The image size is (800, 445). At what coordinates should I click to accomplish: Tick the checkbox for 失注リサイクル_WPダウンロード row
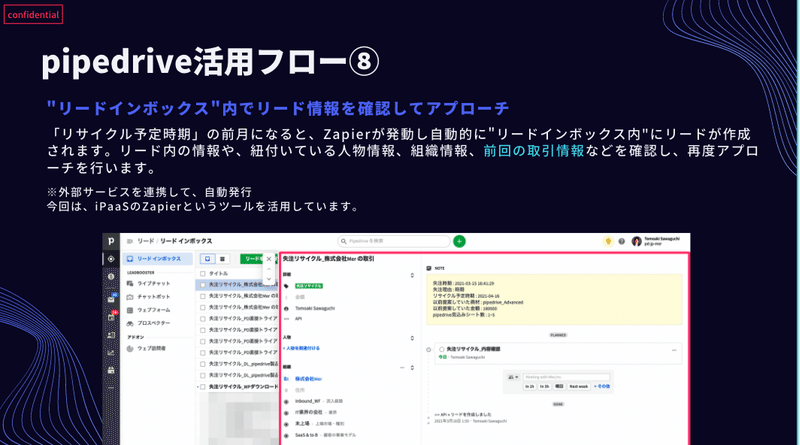tap(203, 387)
